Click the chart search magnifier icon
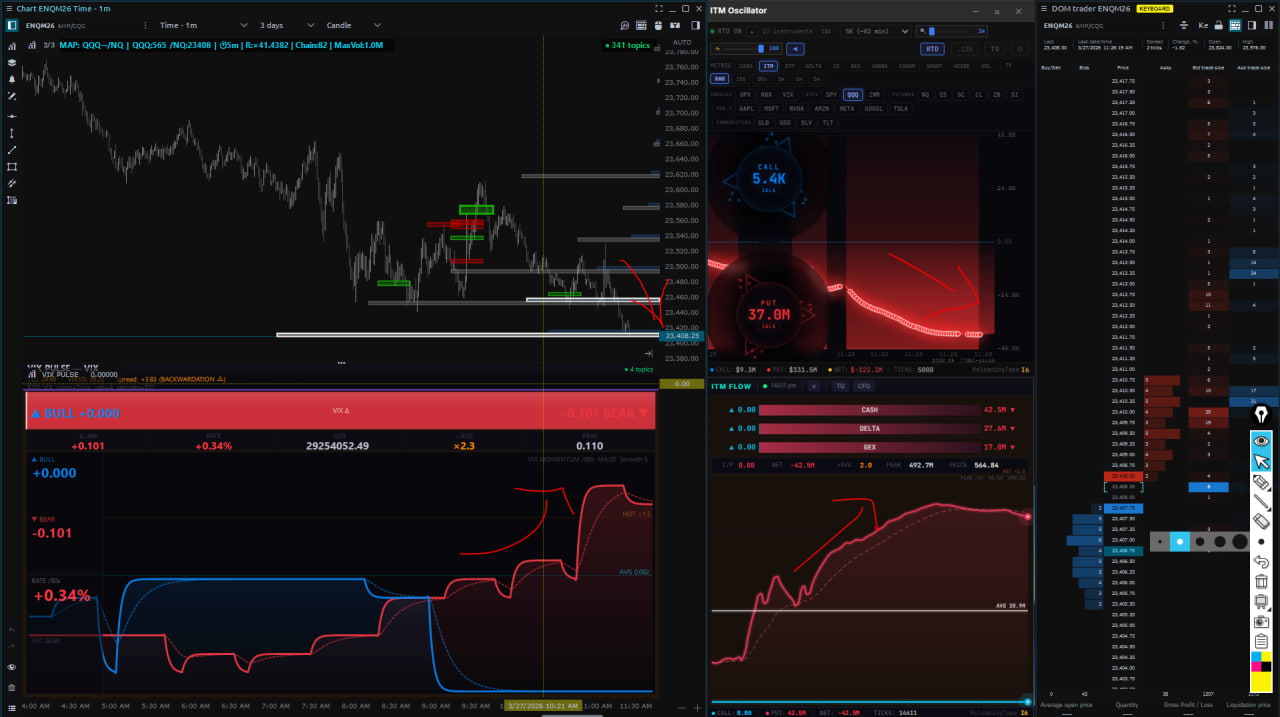1280x717 pixels. coord(624,25)
